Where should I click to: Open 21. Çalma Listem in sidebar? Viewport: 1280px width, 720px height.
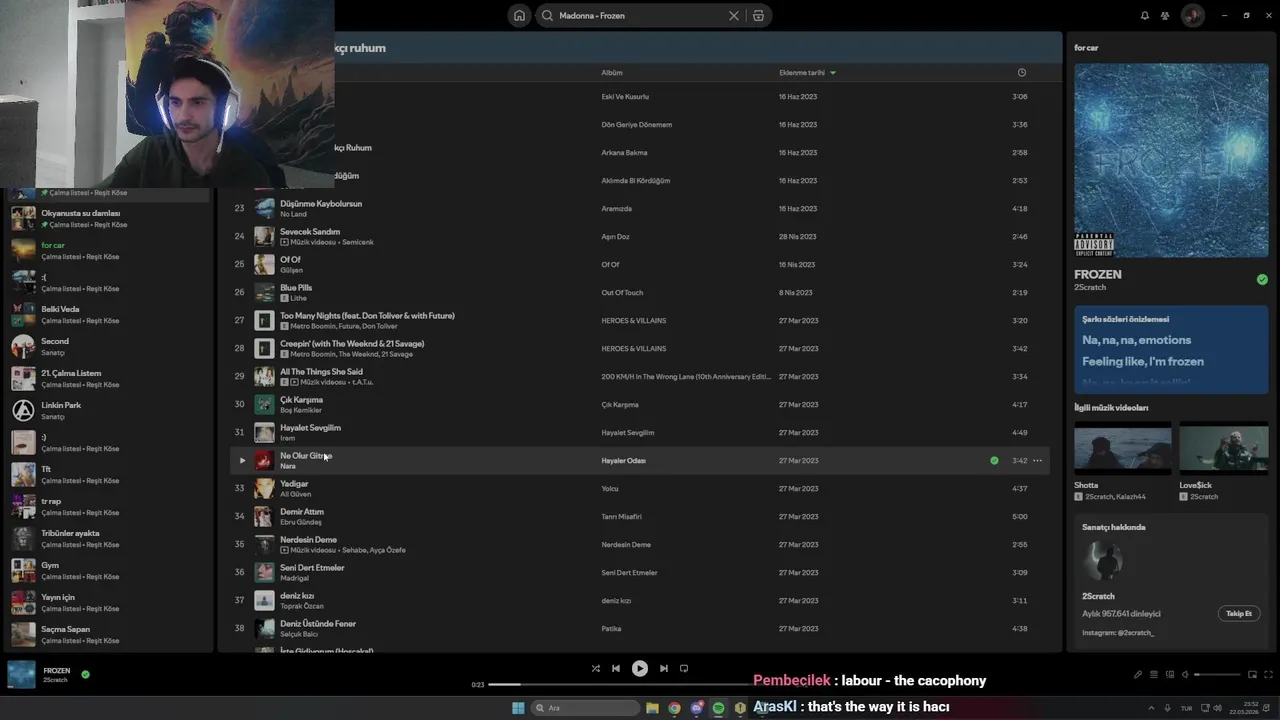coord(108,378)
